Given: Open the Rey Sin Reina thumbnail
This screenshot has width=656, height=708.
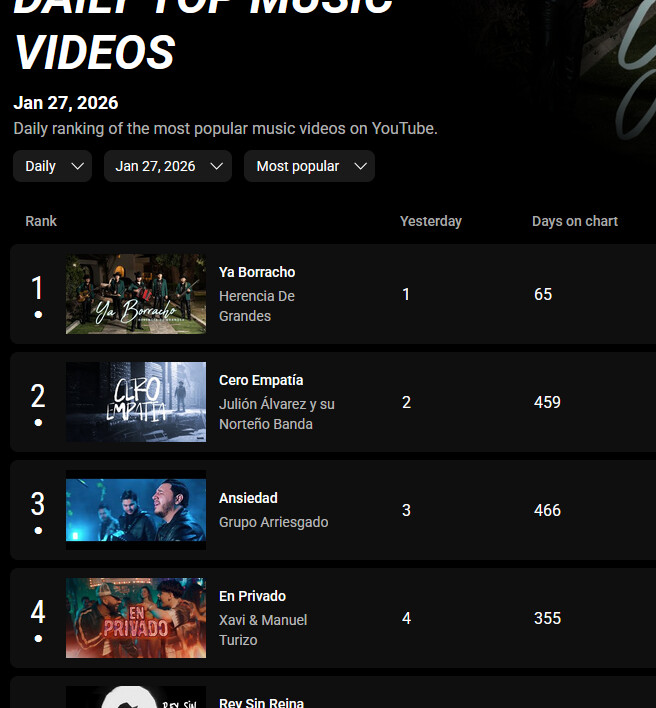Looking at the screenshot, I should pyautogui.click(x=136, y=697).
